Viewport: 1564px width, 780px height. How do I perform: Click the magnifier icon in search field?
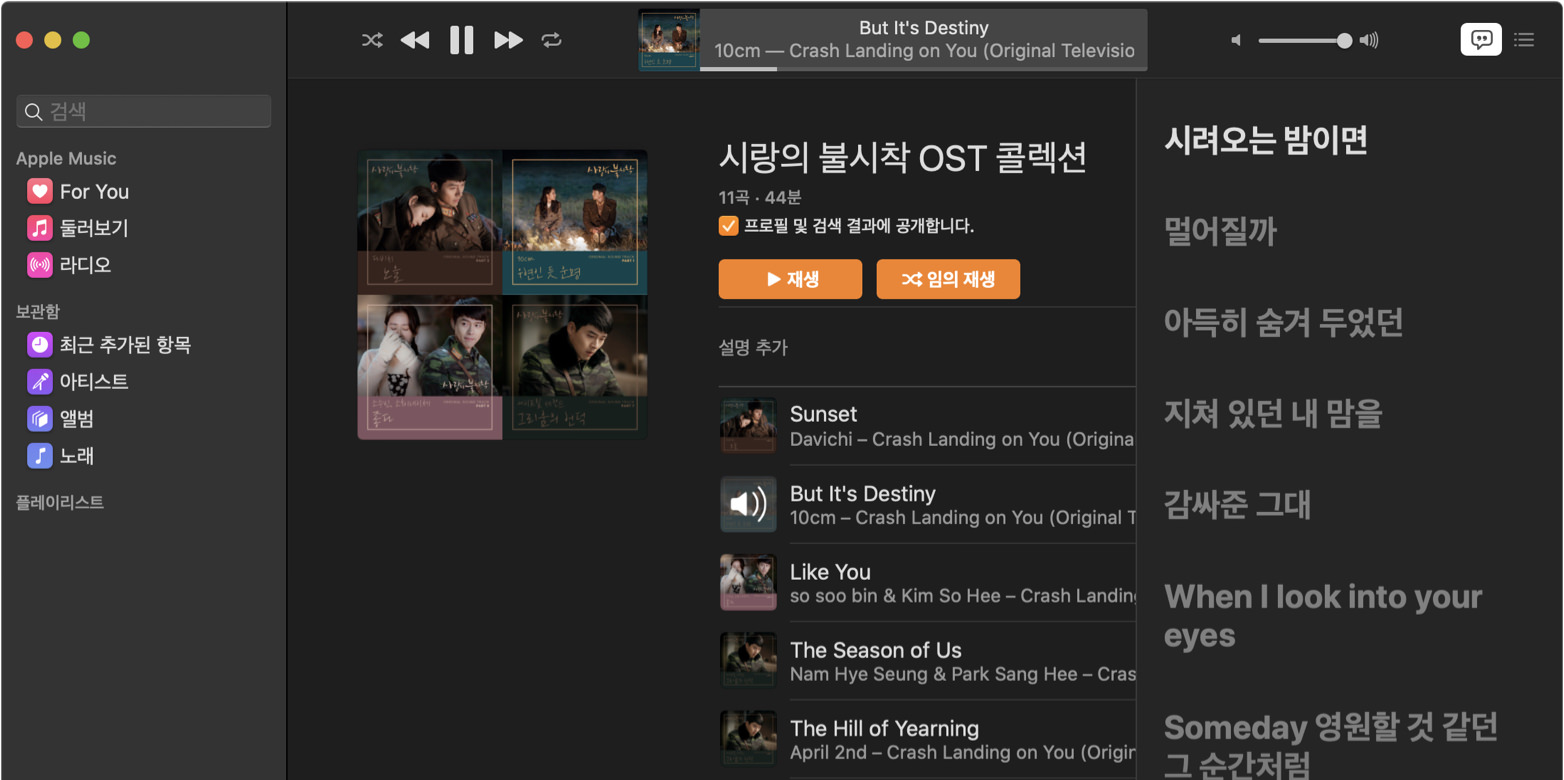pyautogui.click(x=34, y=112)
